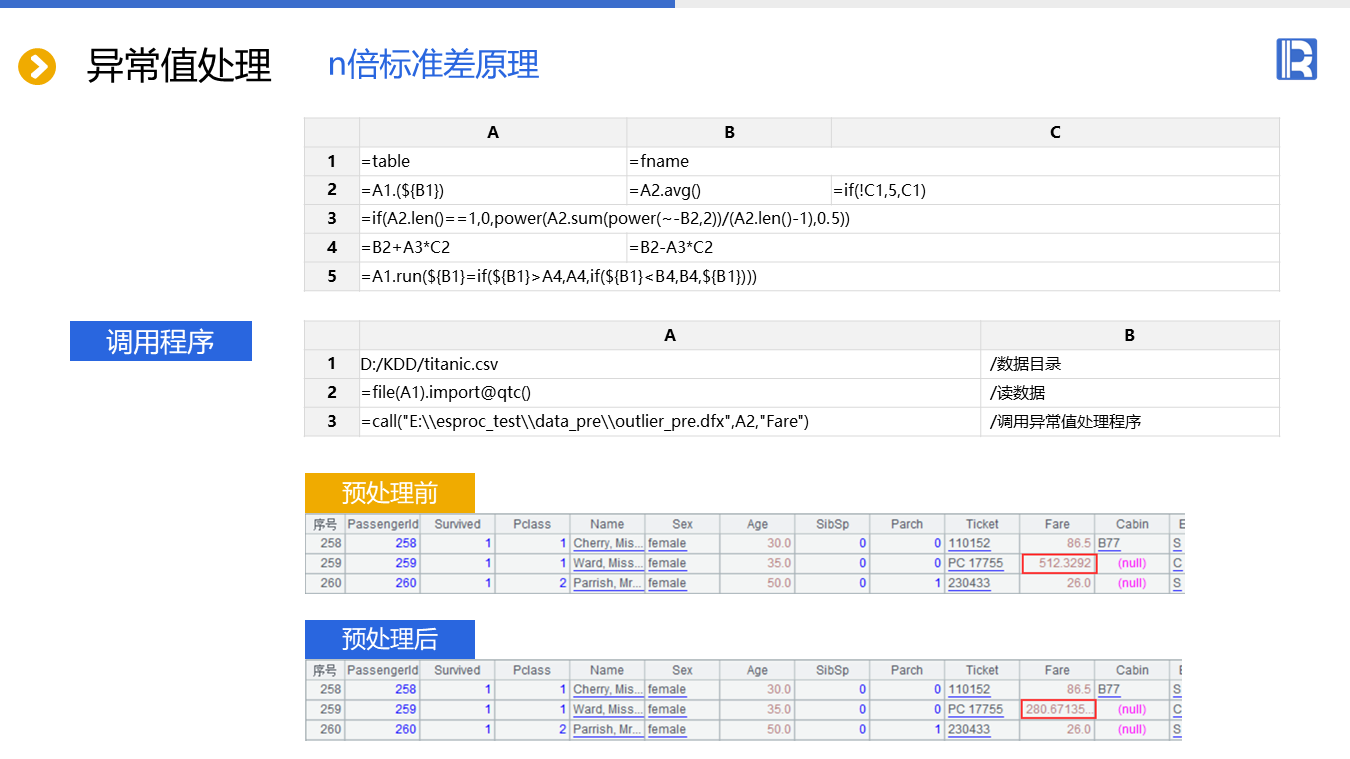Open the PC 17755 ticket link in 预处理前 table
The height and width of the screenshot is (759, 1350).
(x=975, y=563)
